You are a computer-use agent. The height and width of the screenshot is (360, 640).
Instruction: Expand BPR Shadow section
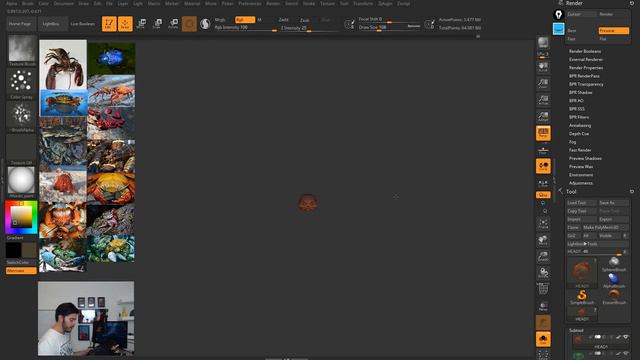coord(580,93)
